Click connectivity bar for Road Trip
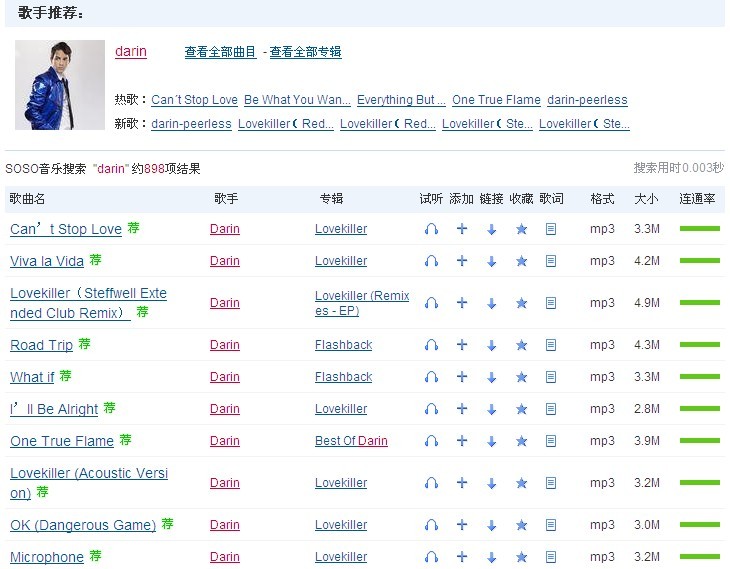Viewport: 730px width, 569px height. tap(700, 345)
